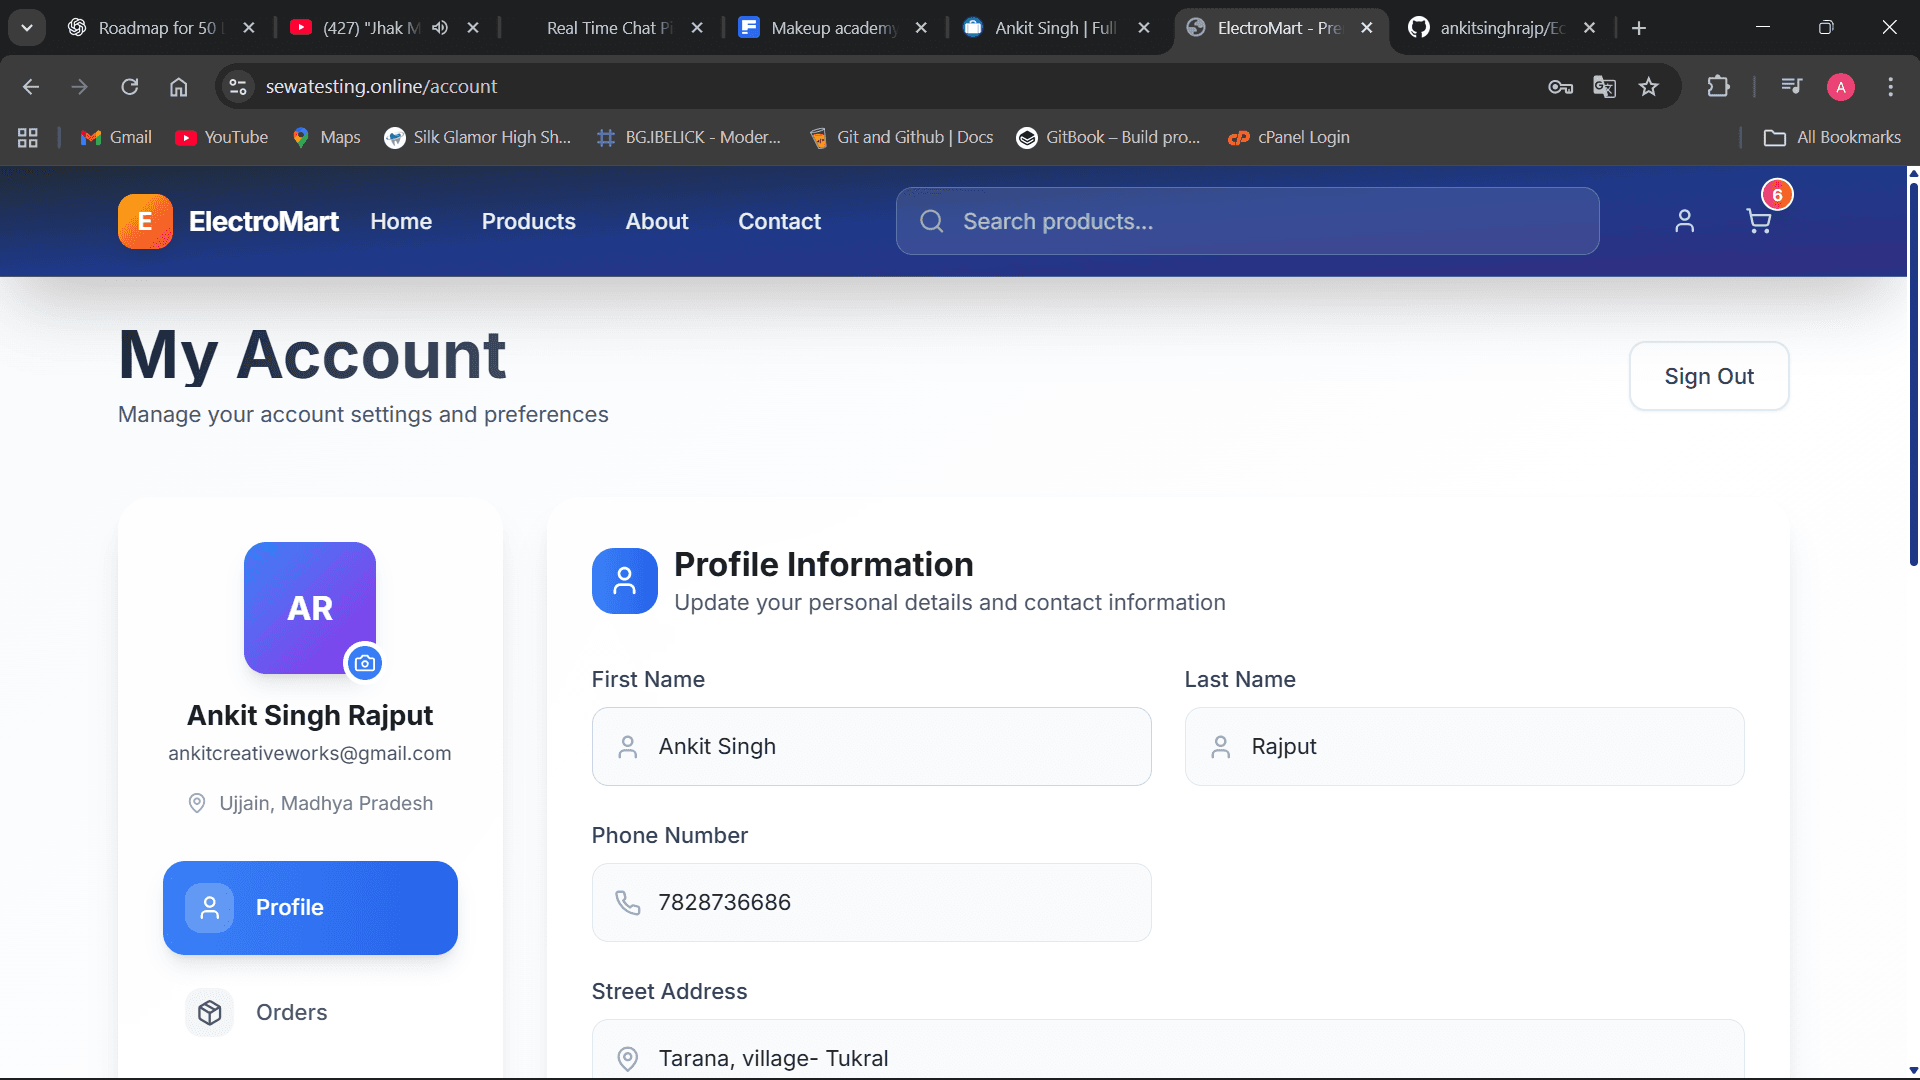
Task: Open All Bookmarks folder
Action: 1832,137
